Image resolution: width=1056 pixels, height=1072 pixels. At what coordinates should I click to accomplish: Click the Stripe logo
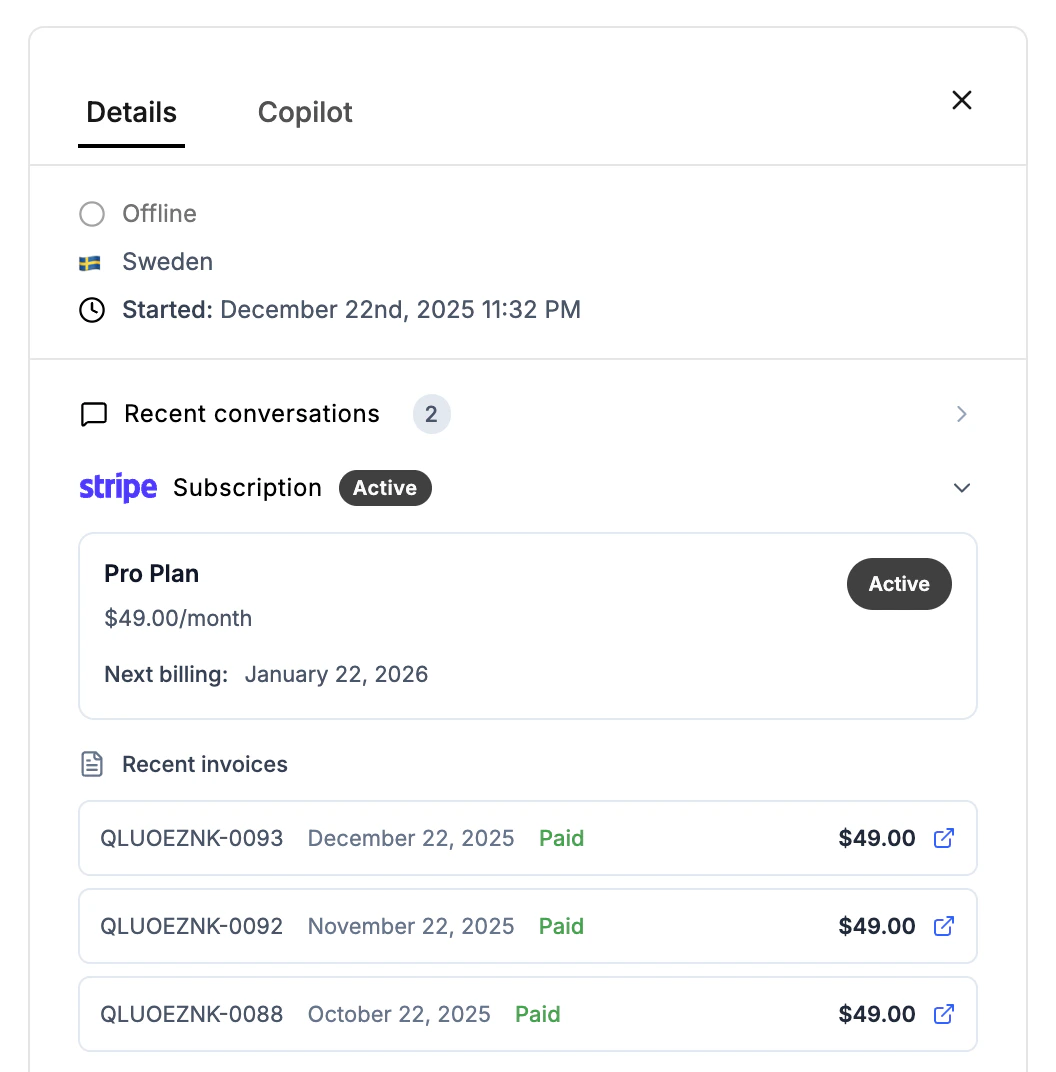pyautogui.click(x=118, y=487)
